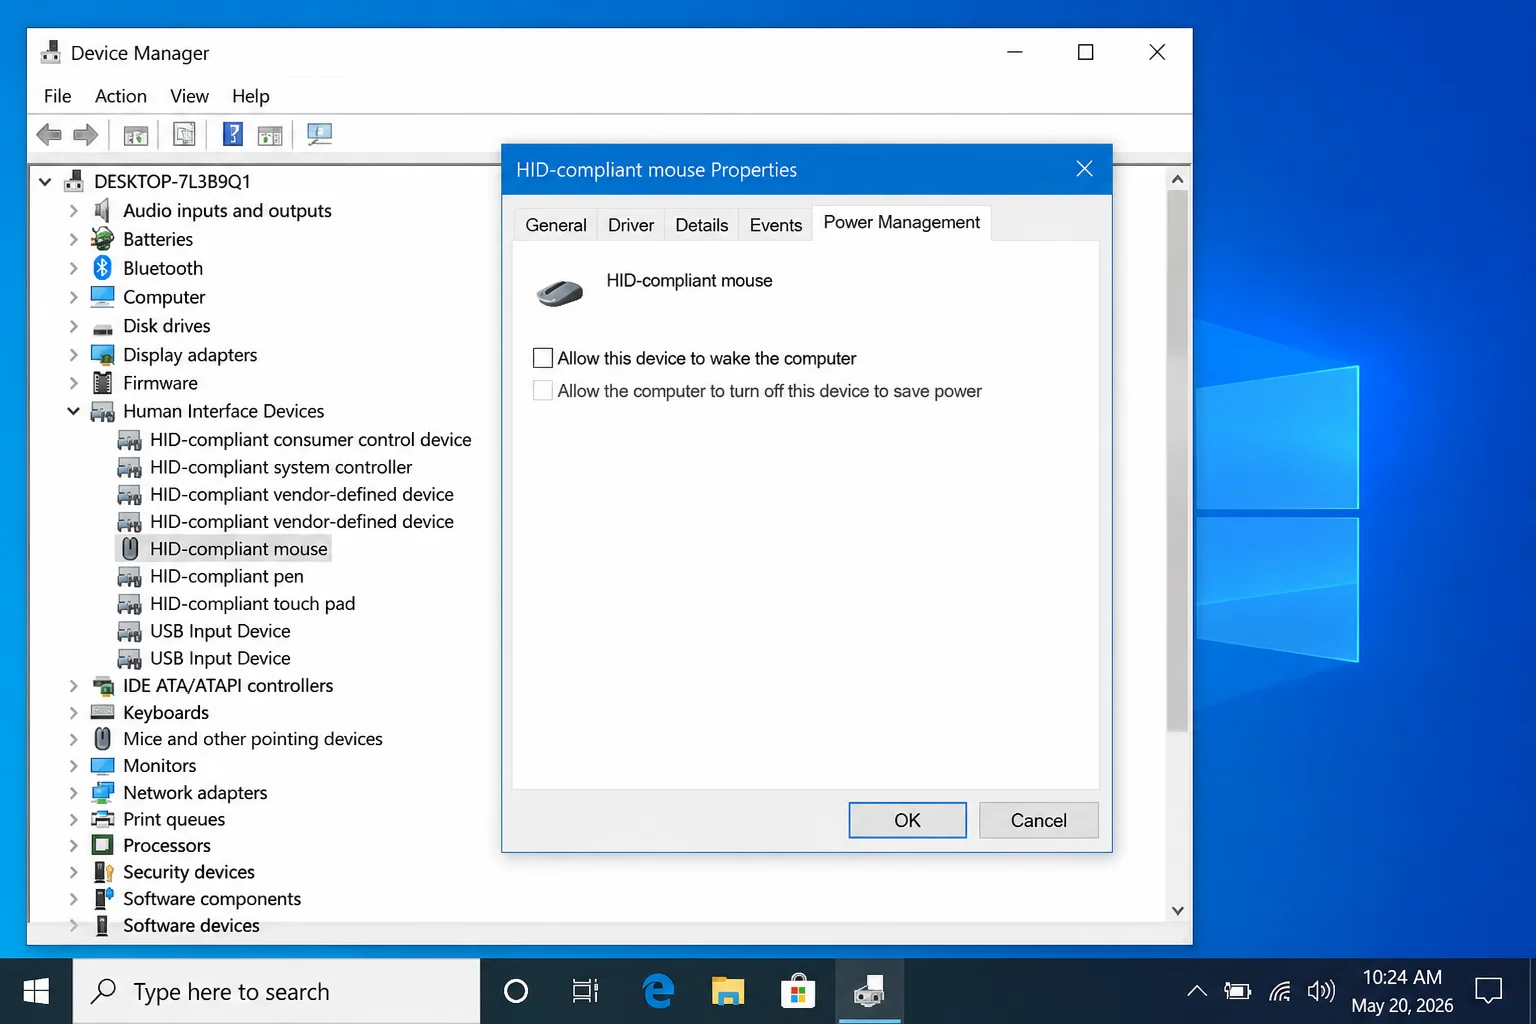Expand the Software components node chevron
The image size is (1536, 1024).
pos(73,899)
